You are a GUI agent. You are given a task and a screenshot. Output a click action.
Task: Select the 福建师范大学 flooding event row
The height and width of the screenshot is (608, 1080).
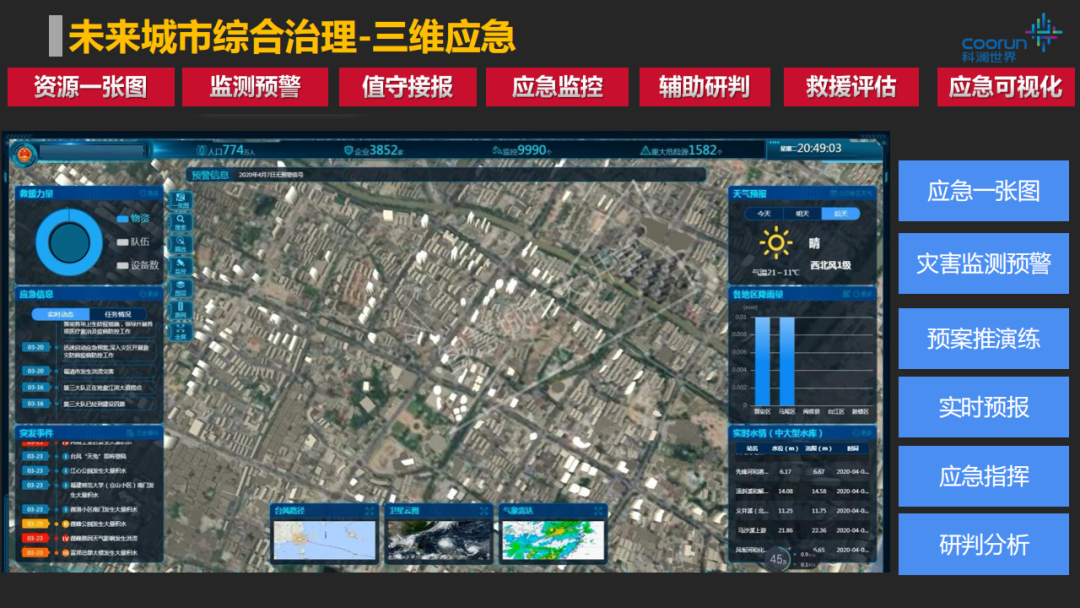[90, 490]
